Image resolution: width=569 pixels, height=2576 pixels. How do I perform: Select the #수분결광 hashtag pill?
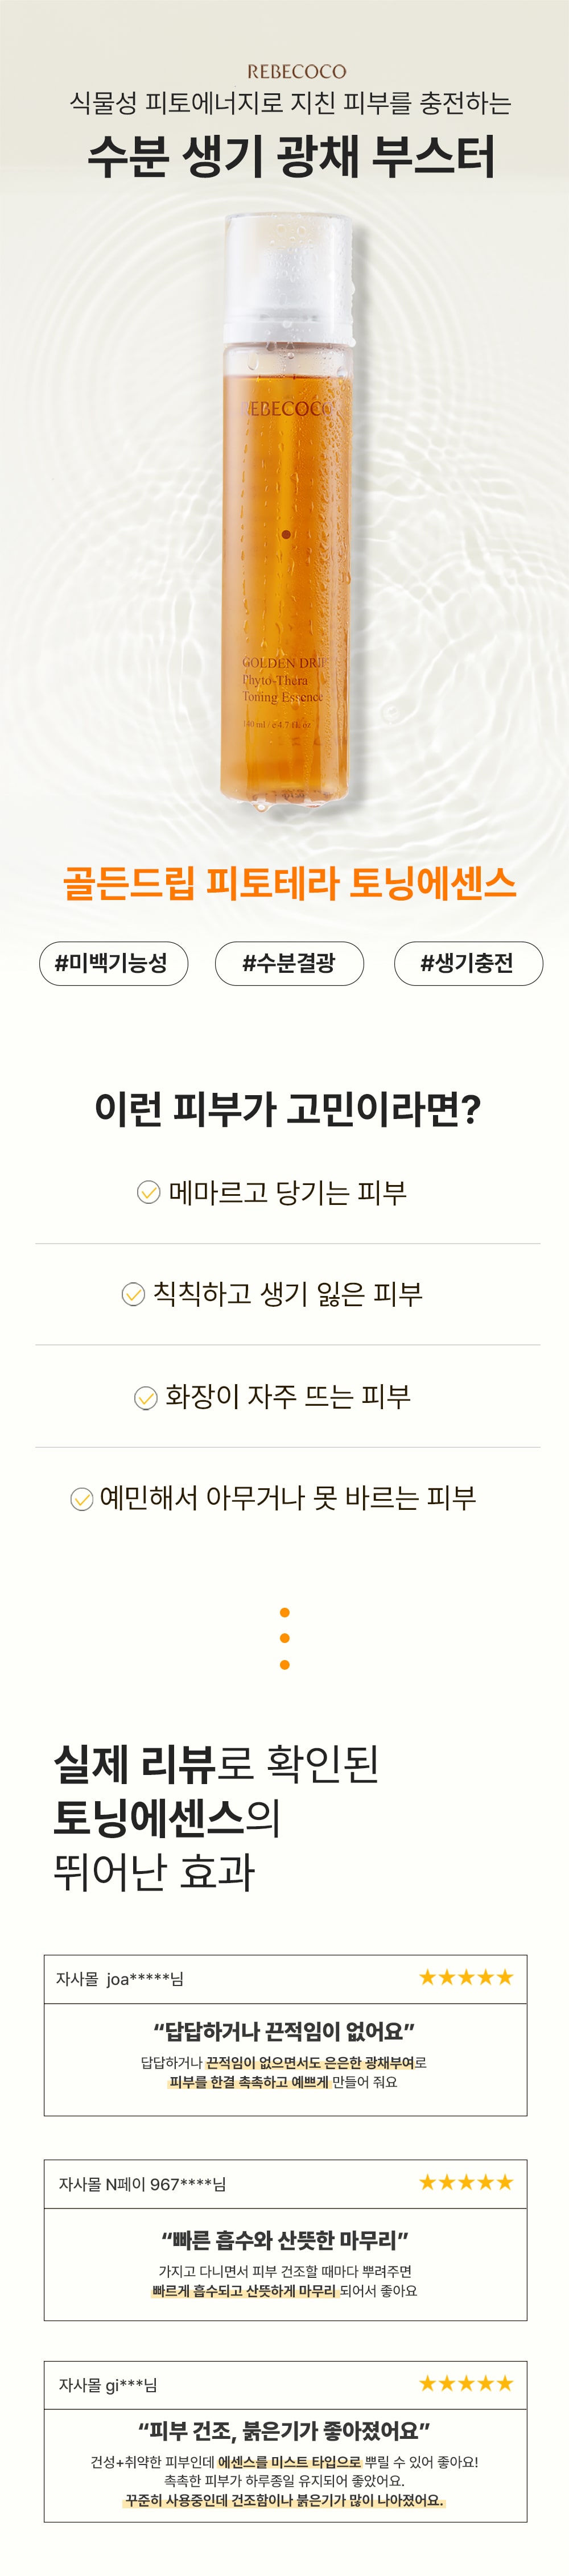289,963
